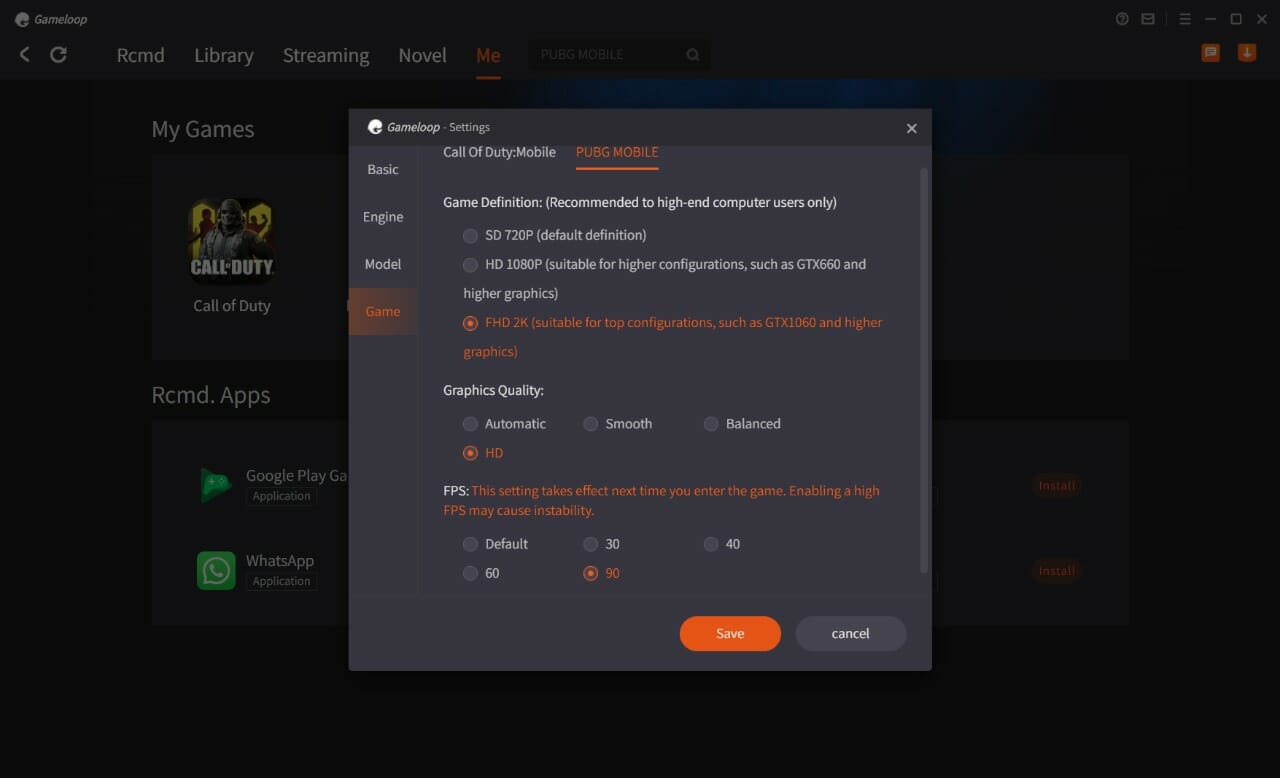Open the hamburger menu in title bar
Image resolution: width=1280 pixels, height=778 pixels.
coord(1185,19)
